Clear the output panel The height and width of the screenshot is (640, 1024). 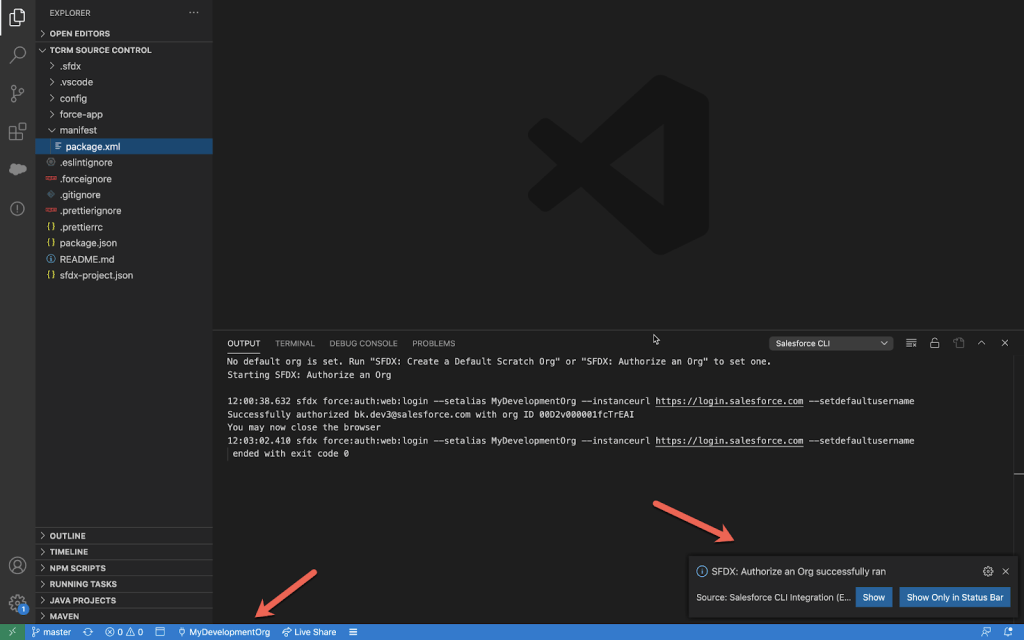(911, 343)
